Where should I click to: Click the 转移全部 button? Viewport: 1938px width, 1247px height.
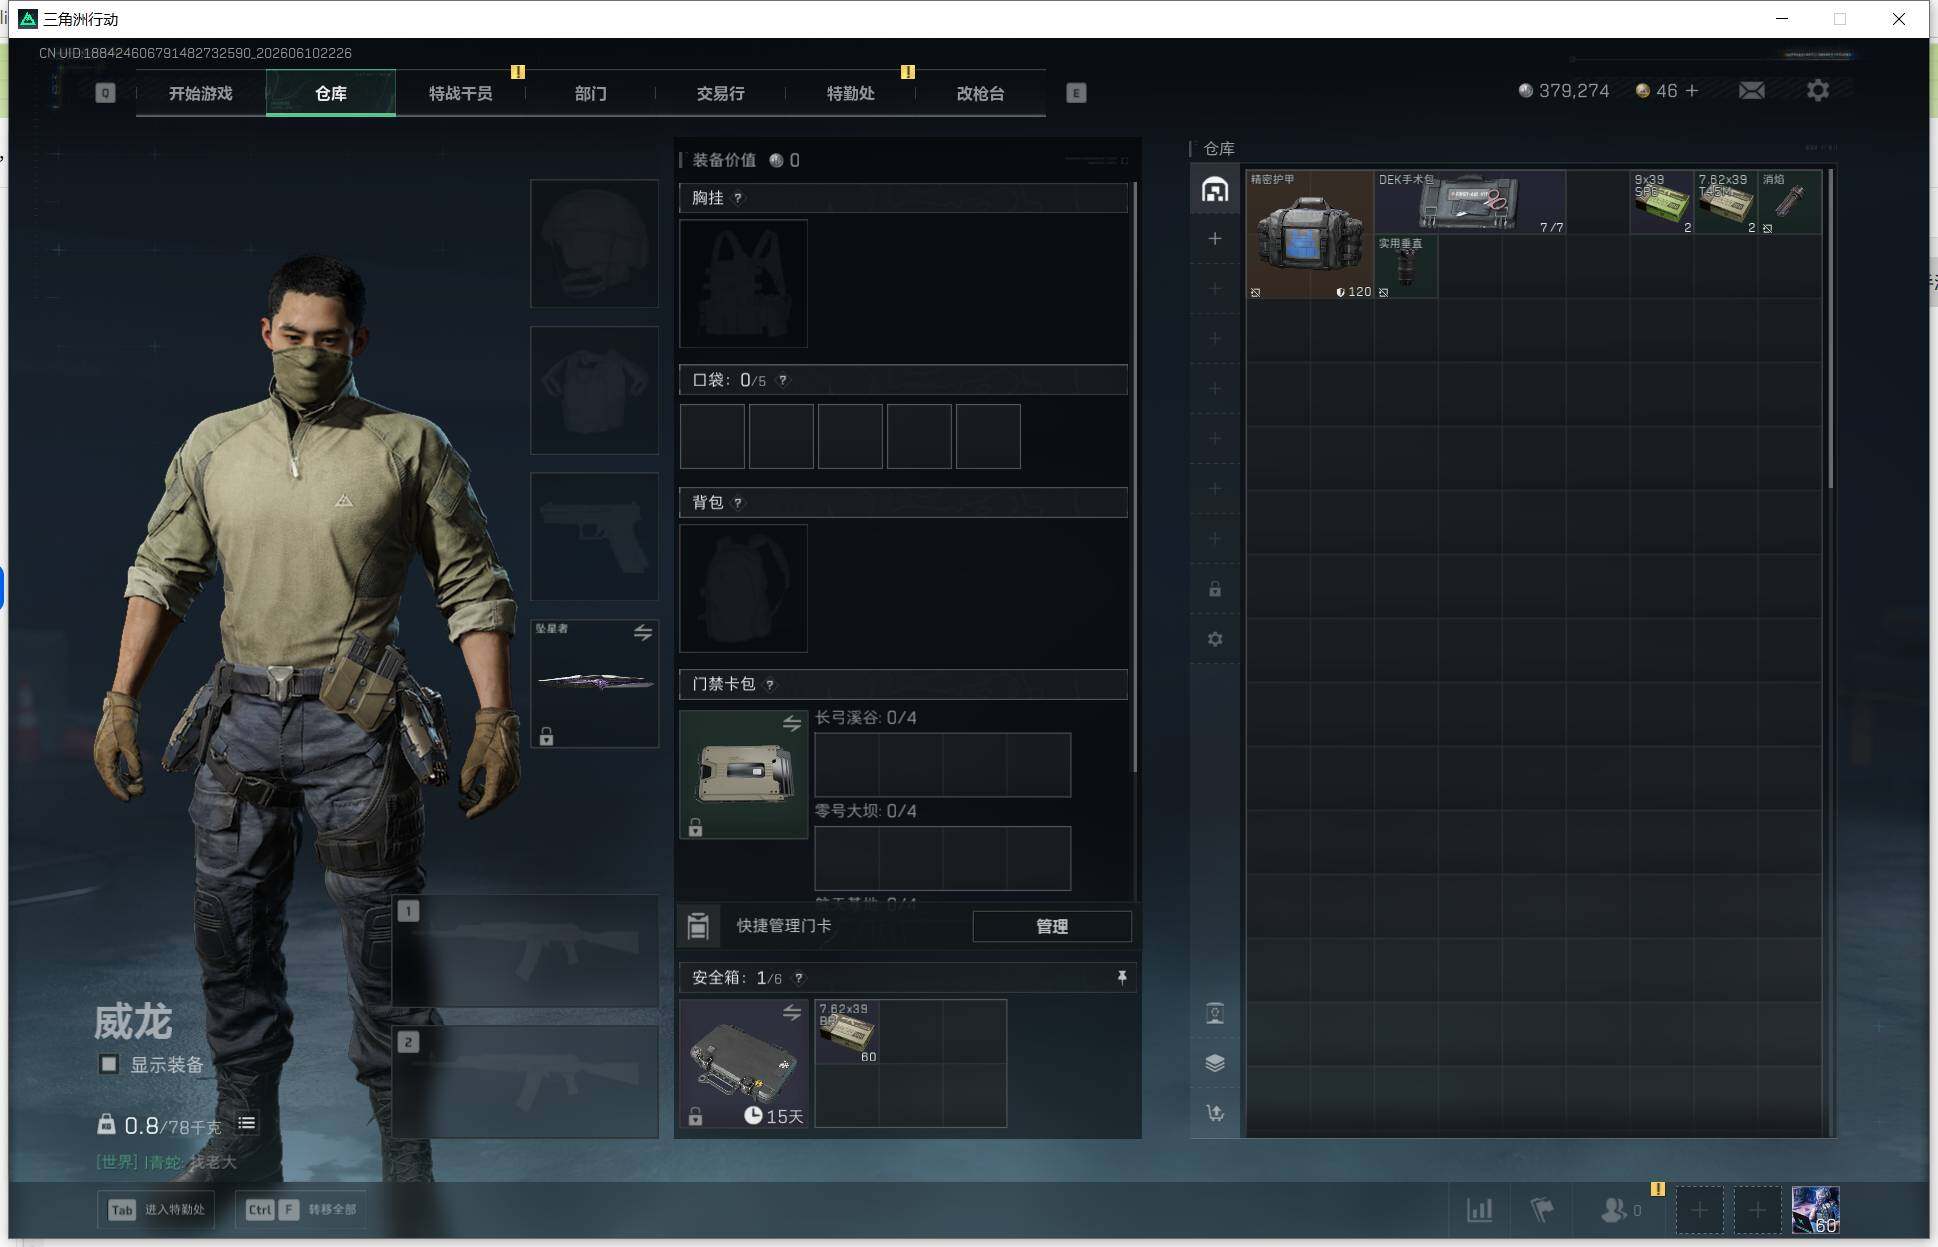[x=302, y=1209]
